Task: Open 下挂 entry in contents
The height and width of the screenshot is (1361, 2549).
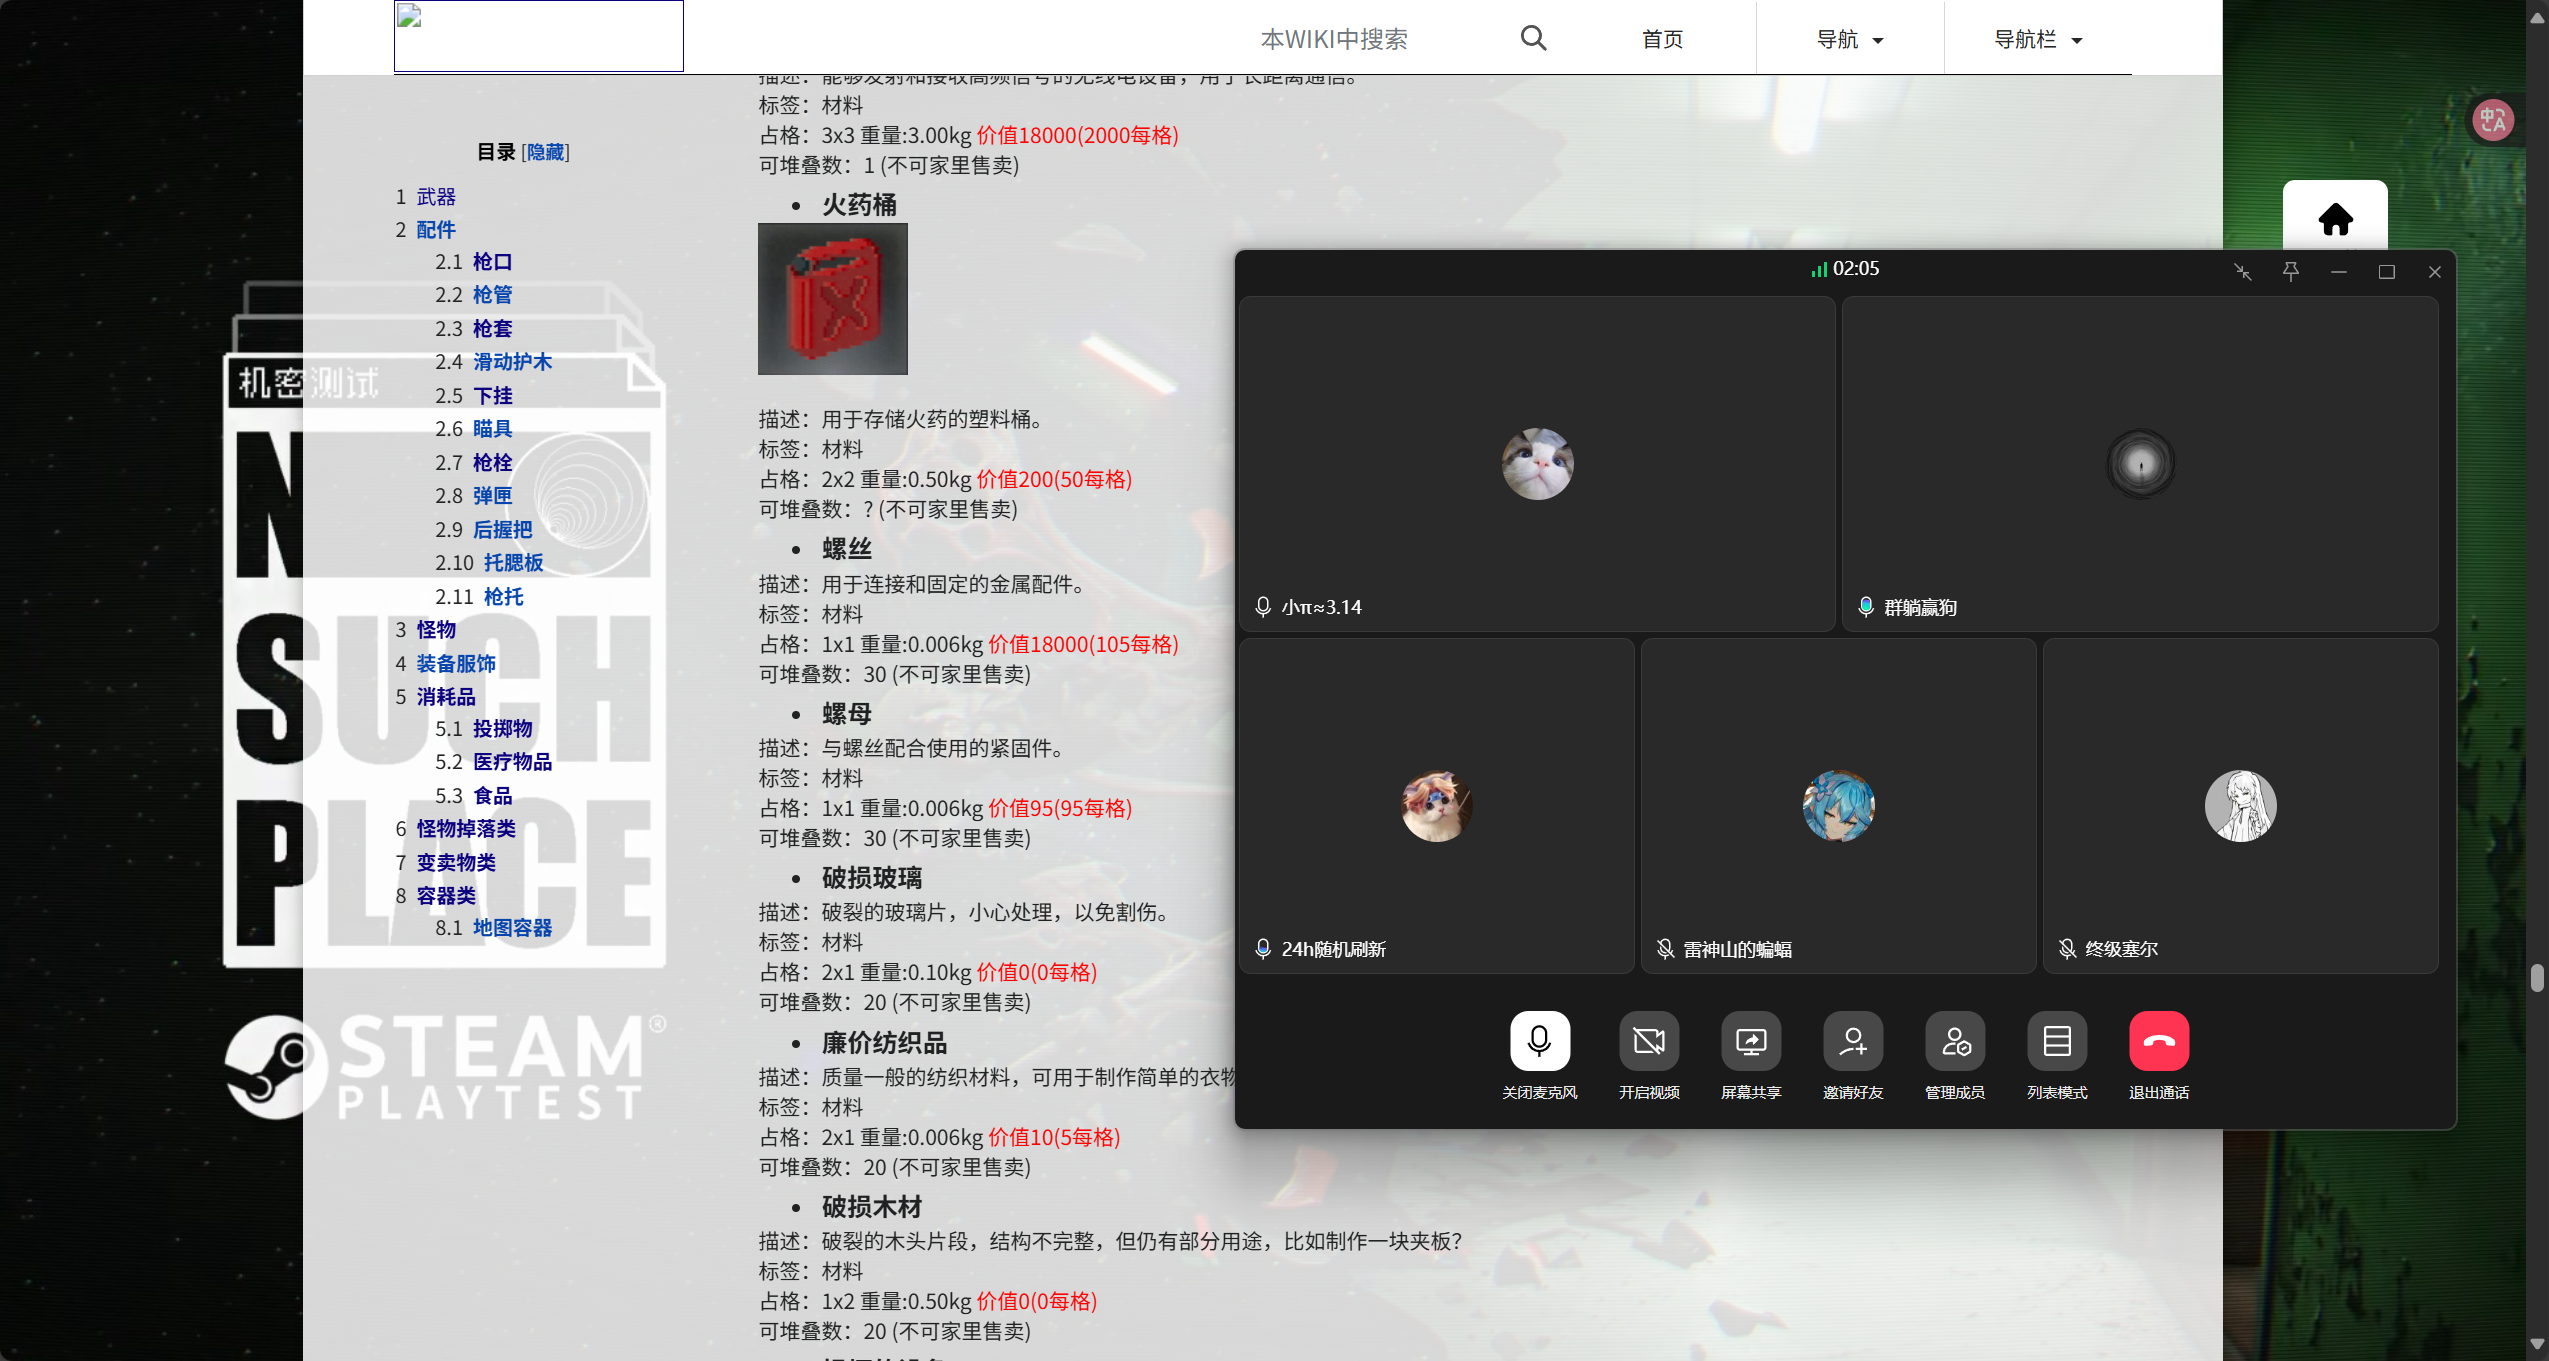Action: (x=493, y=396)
